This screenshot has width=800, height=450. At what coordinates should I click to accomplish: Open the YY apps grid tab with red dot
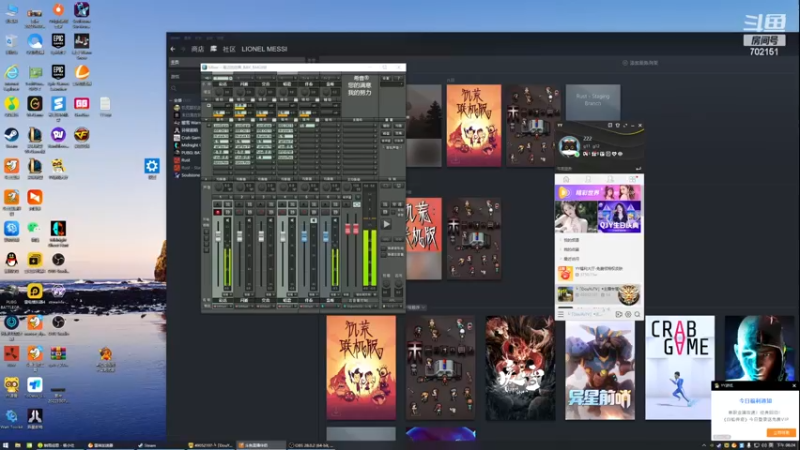633,180
